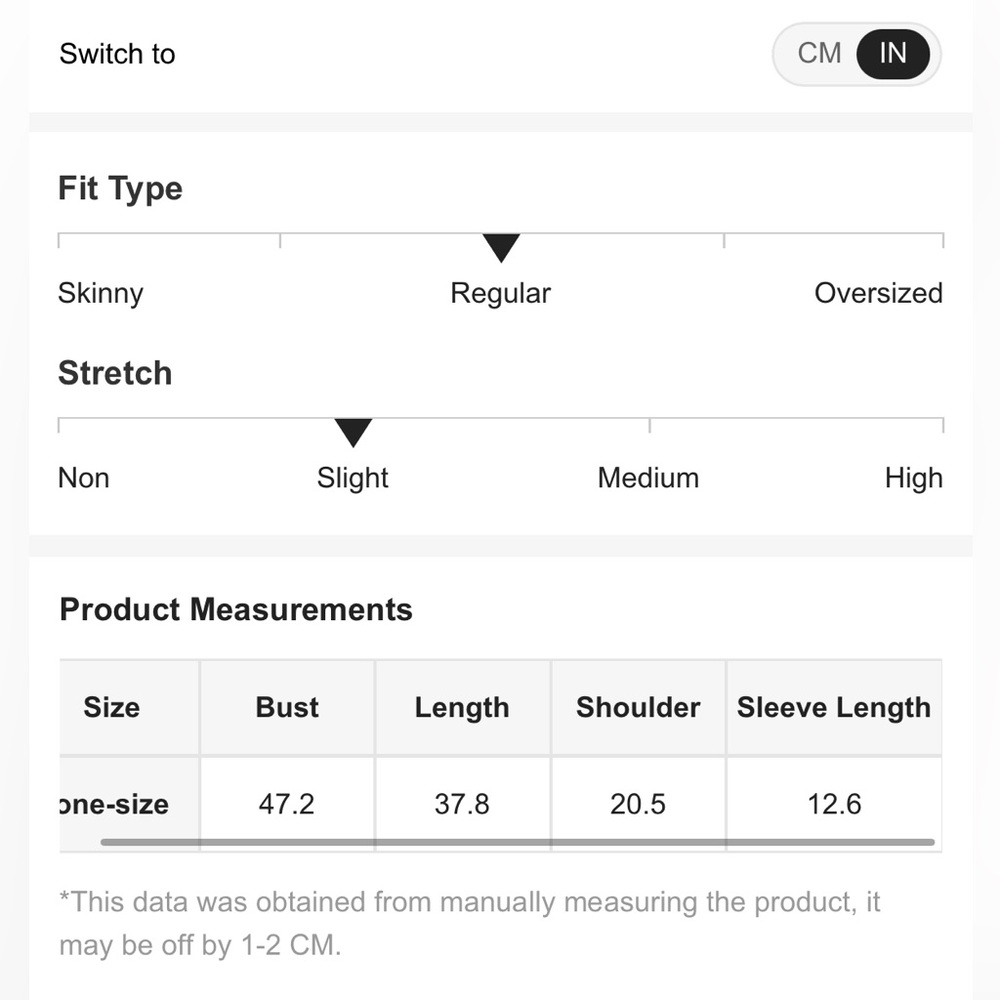Click the Regular fit label

pyautogui.click(x=500, y=293)
